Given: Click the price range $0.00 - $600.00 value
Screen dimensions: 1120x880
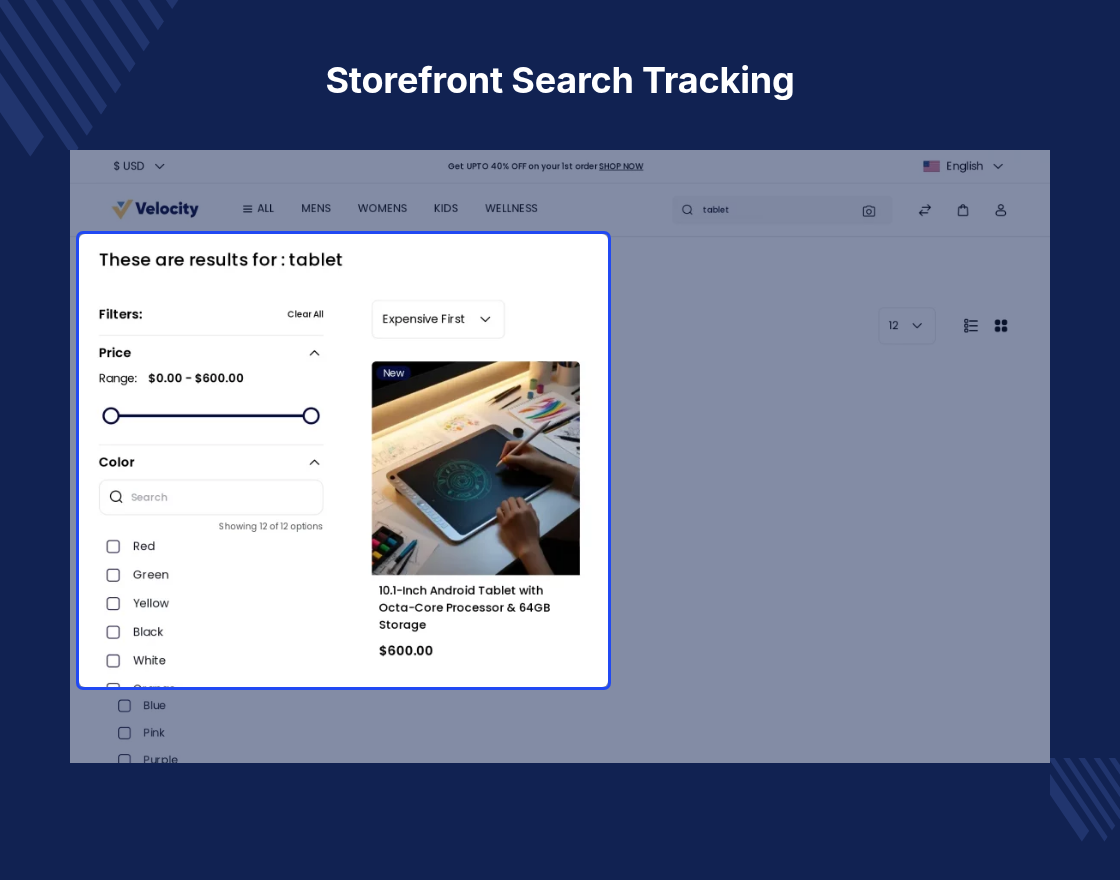Looking at the screenshot, I should click(196, 378).
